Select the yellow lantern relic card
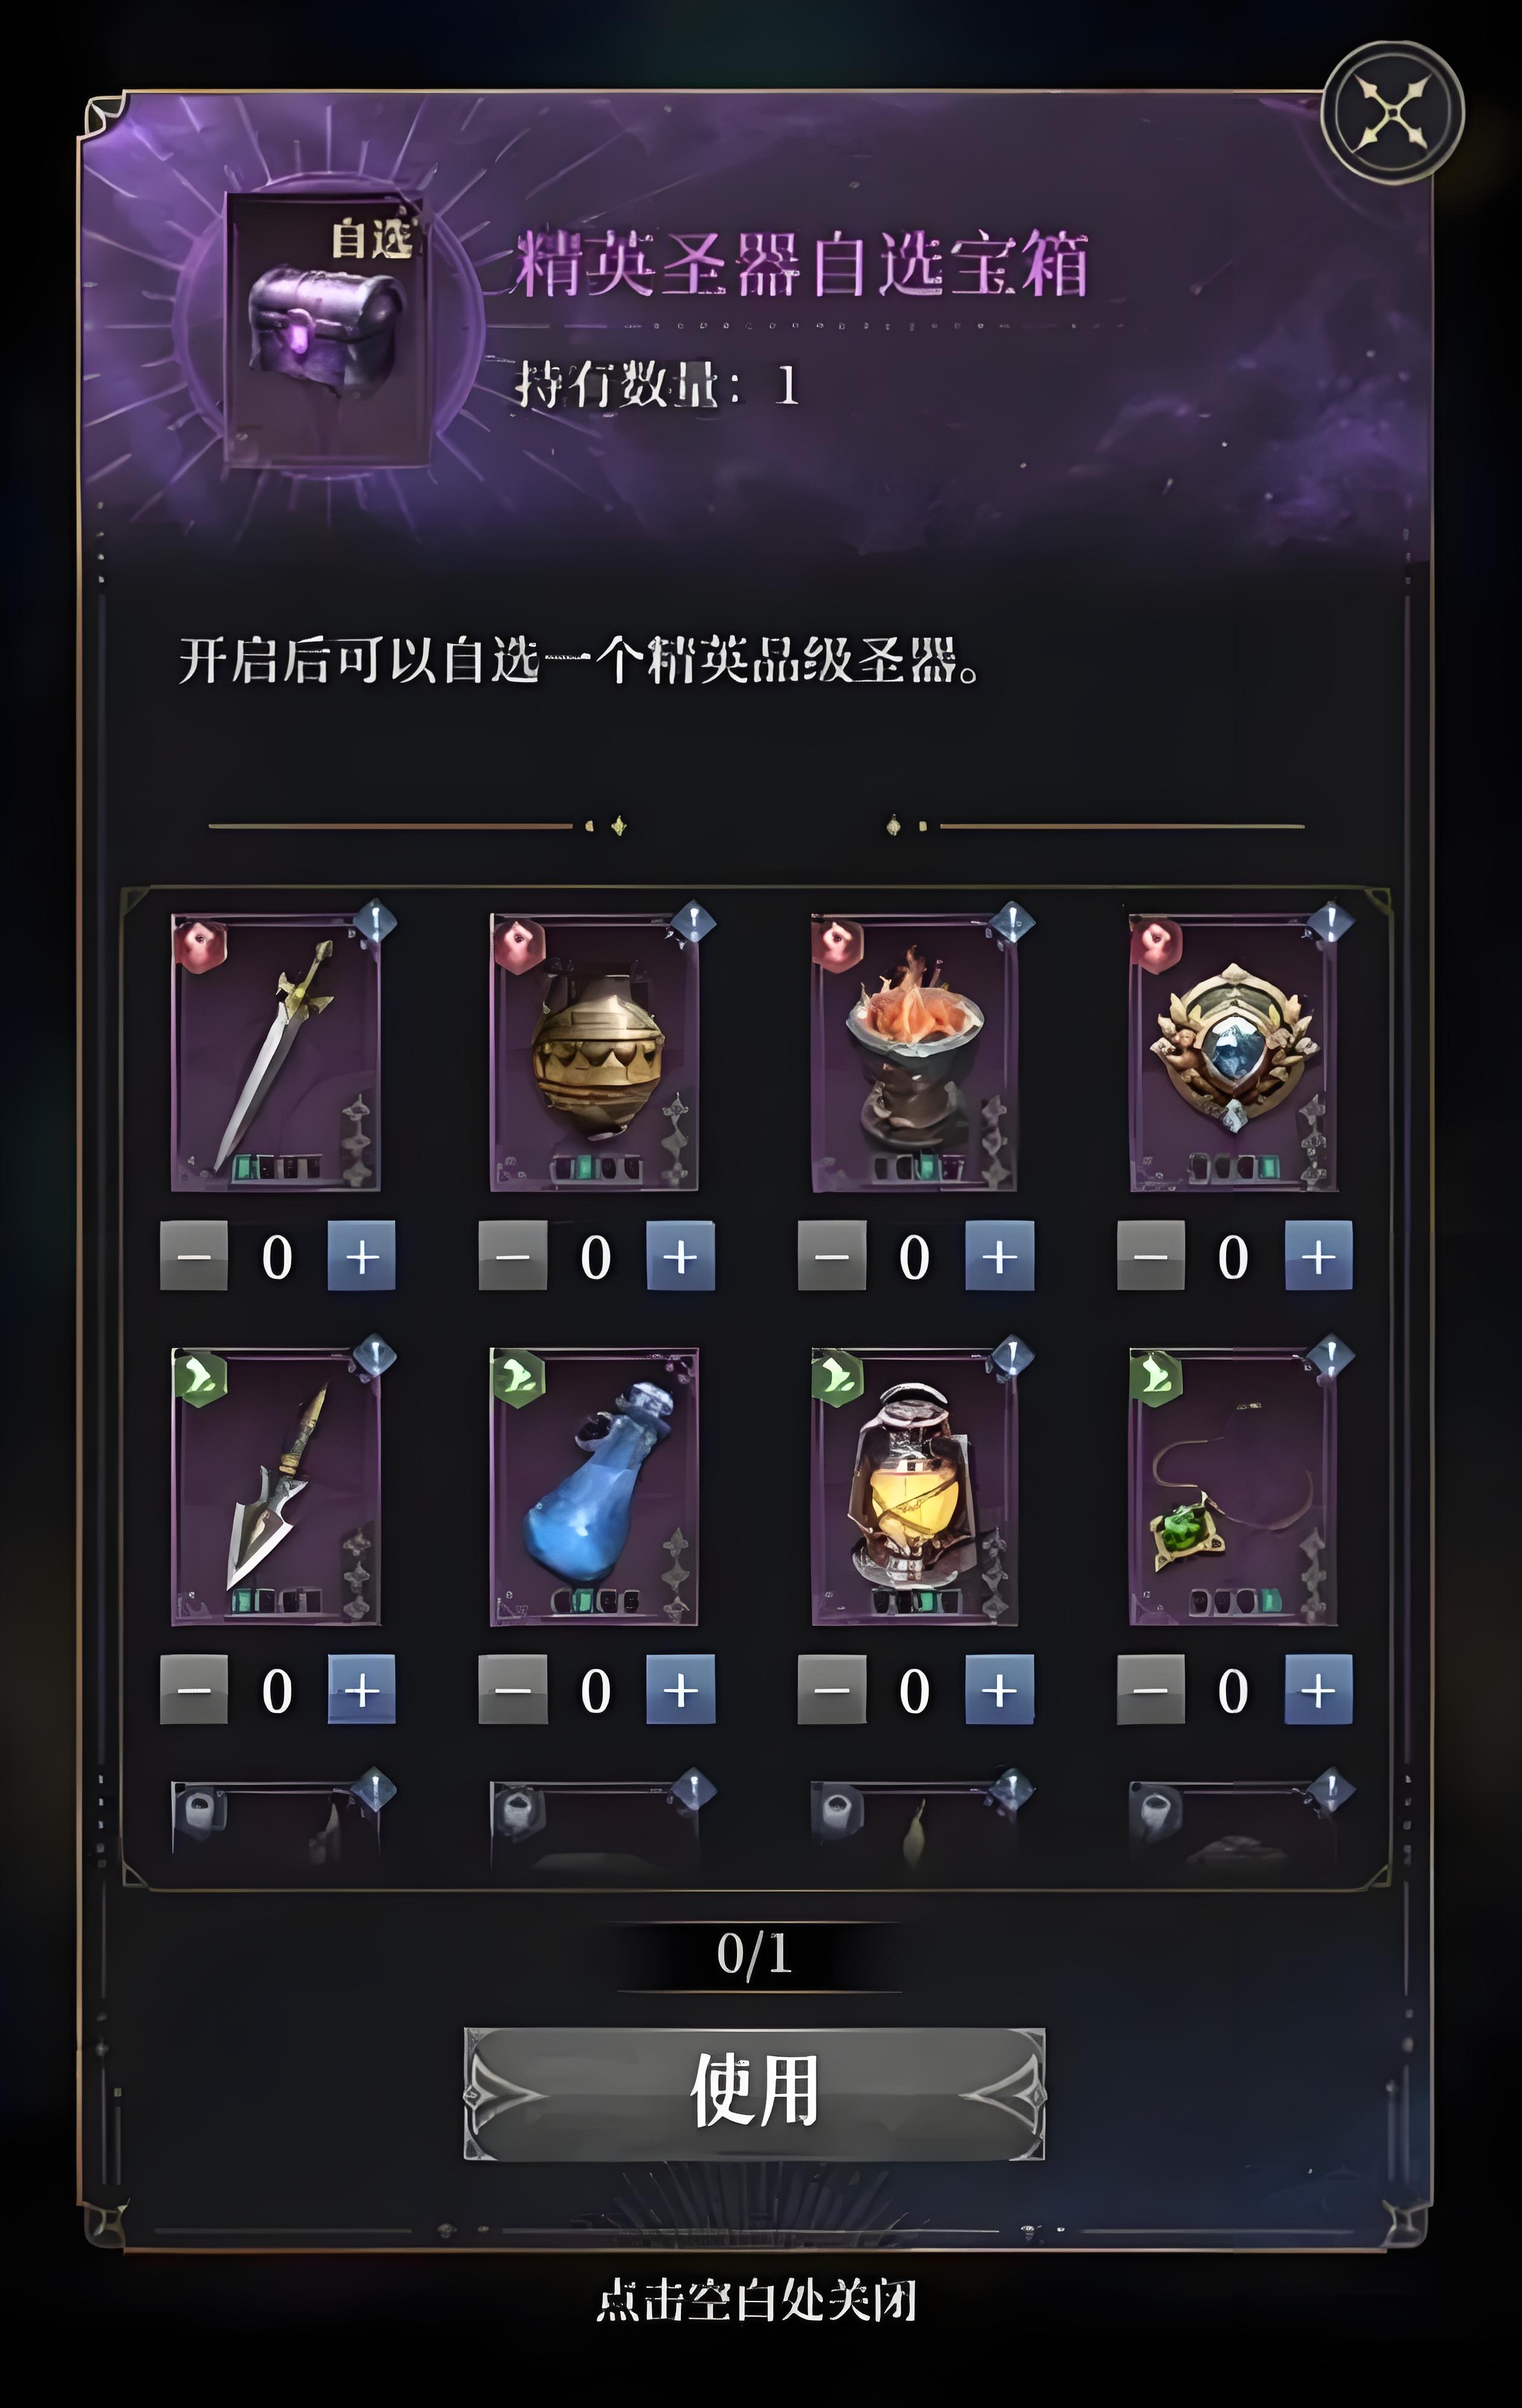 click(914, 1486)
